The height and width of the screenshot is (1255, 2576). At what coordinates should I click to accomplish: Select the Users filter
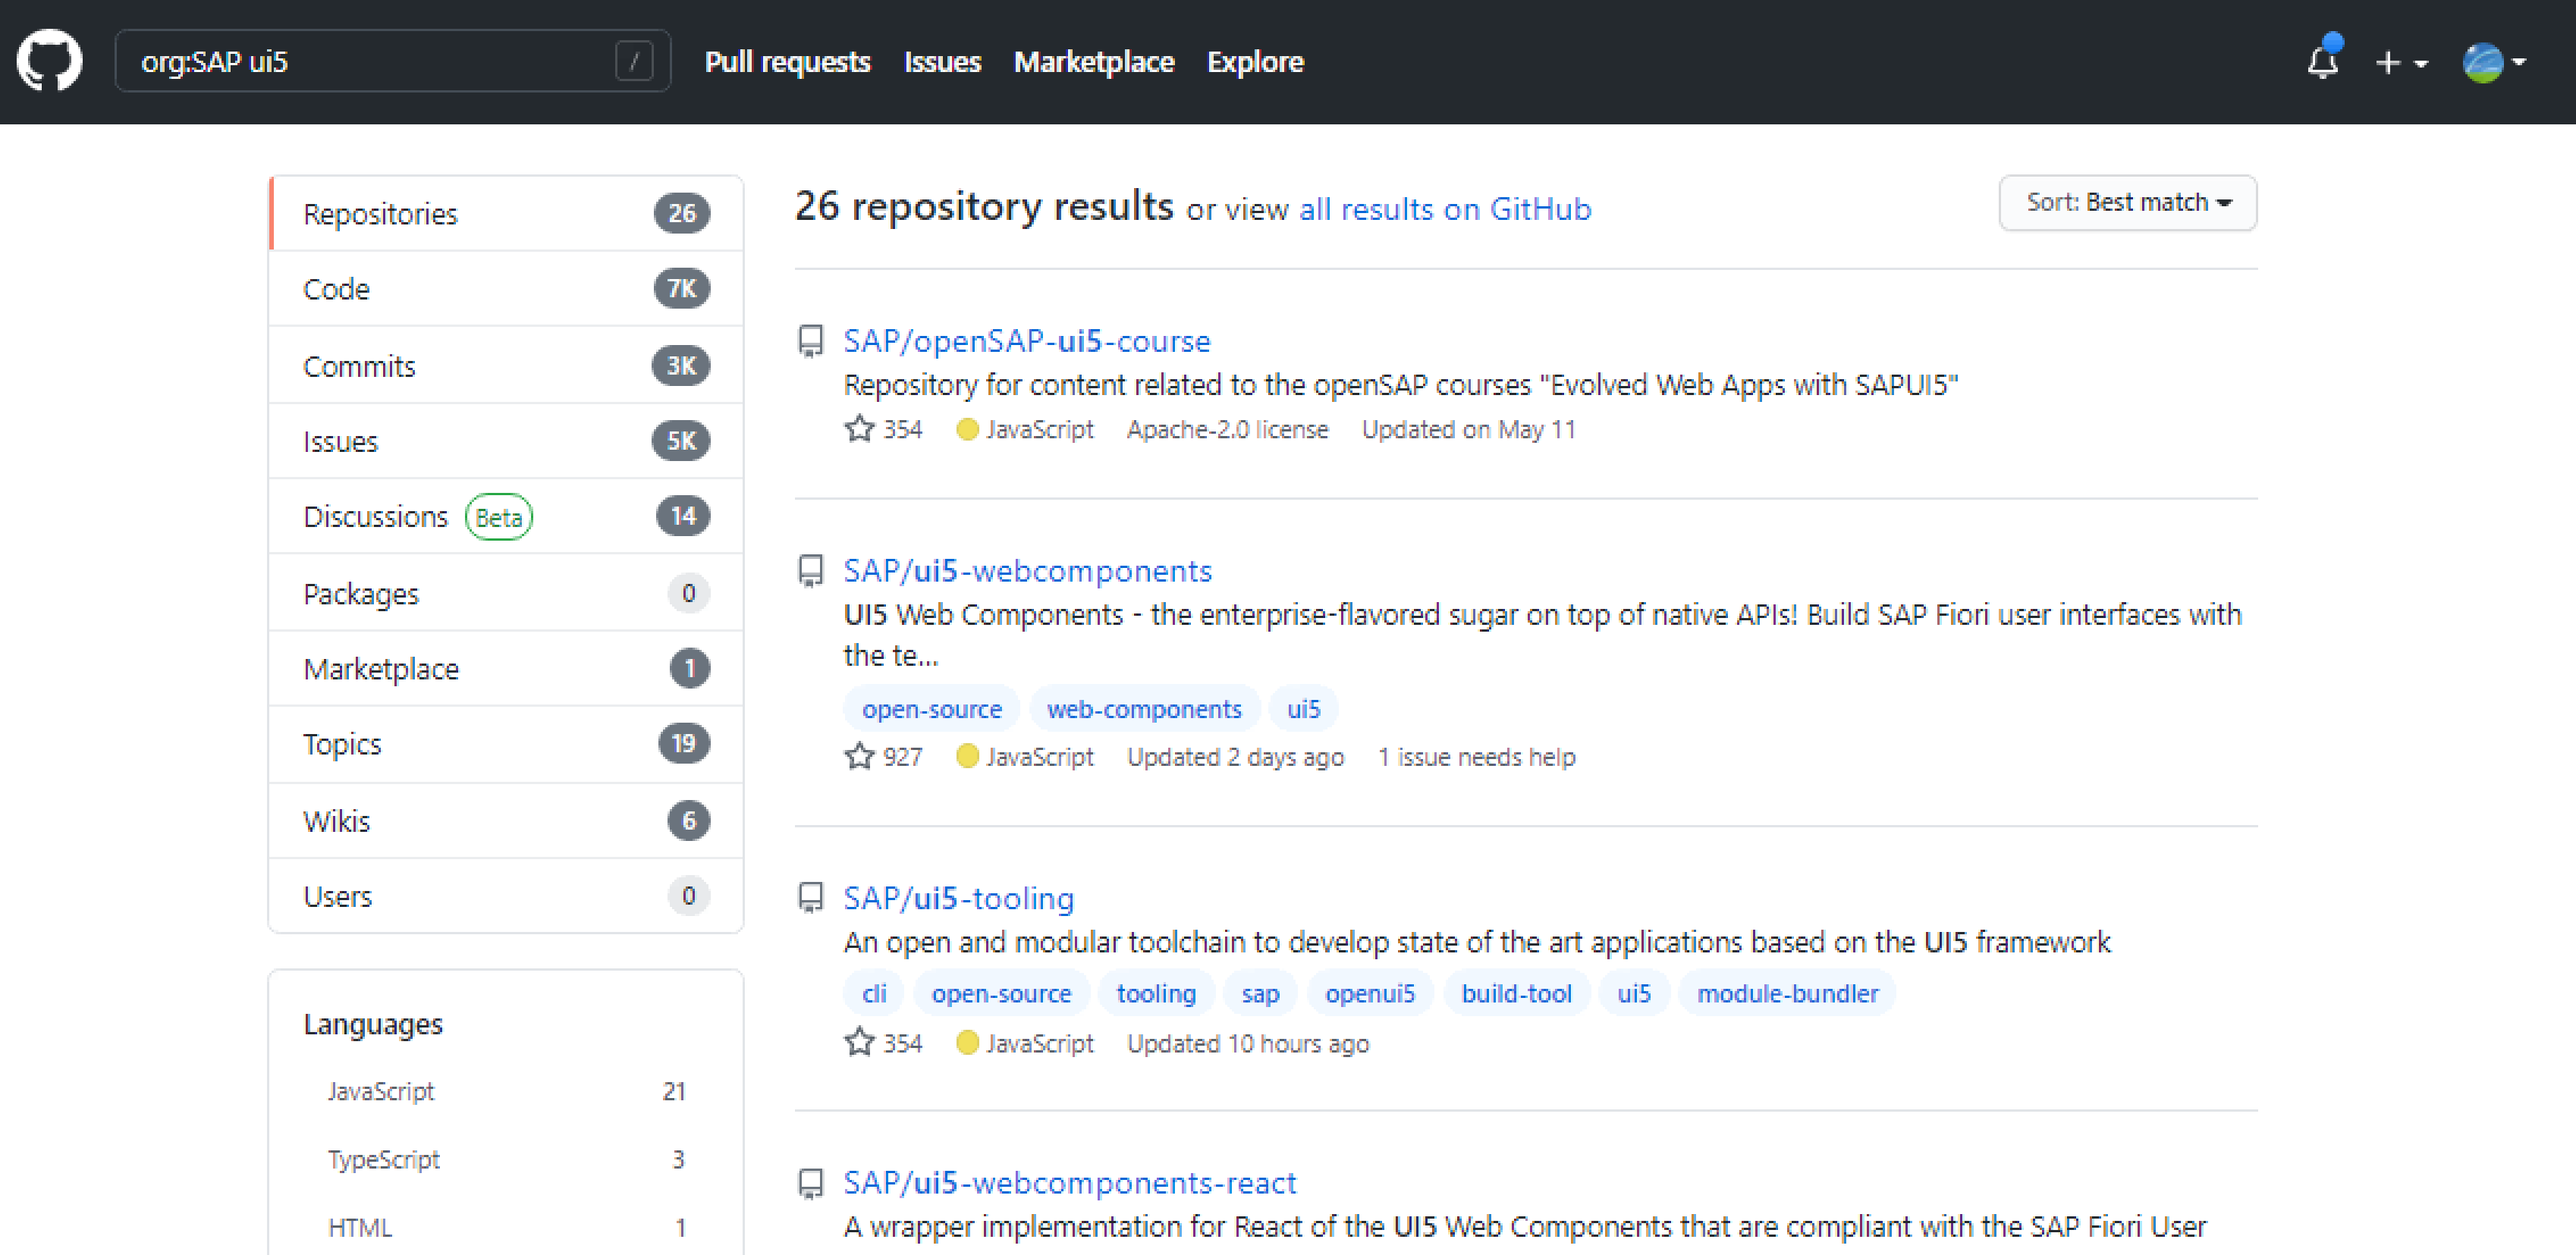click(x=506, y=896)
